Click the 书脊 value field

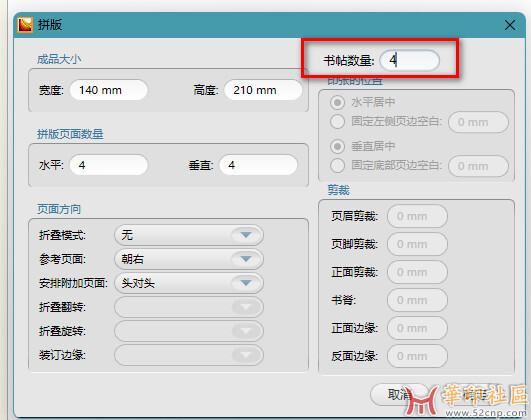(417, 300)
